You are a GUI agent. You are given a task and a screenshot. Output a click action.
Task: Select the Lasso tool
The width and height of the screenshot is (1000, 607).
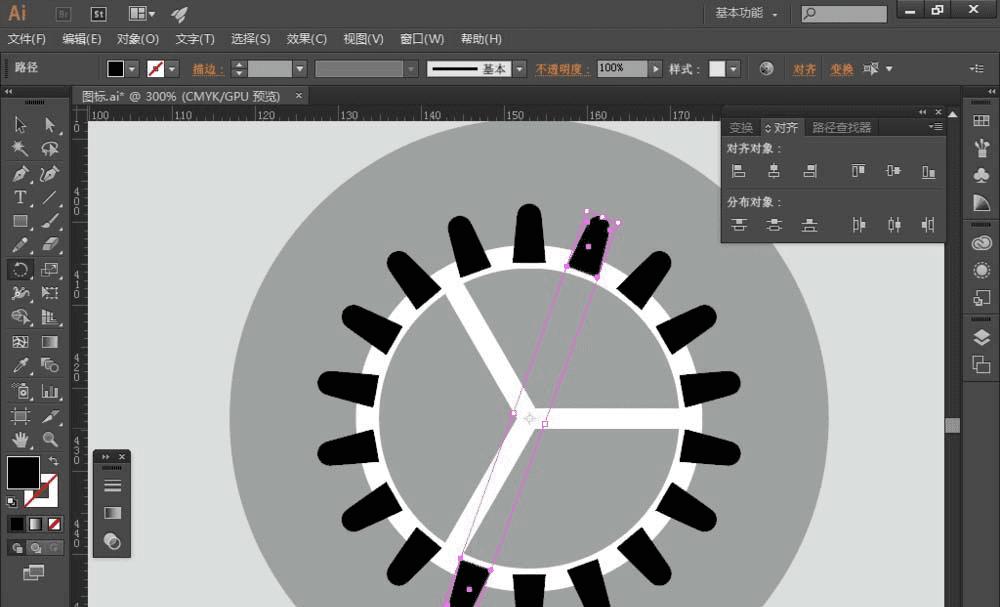click(x=50, y=149)
